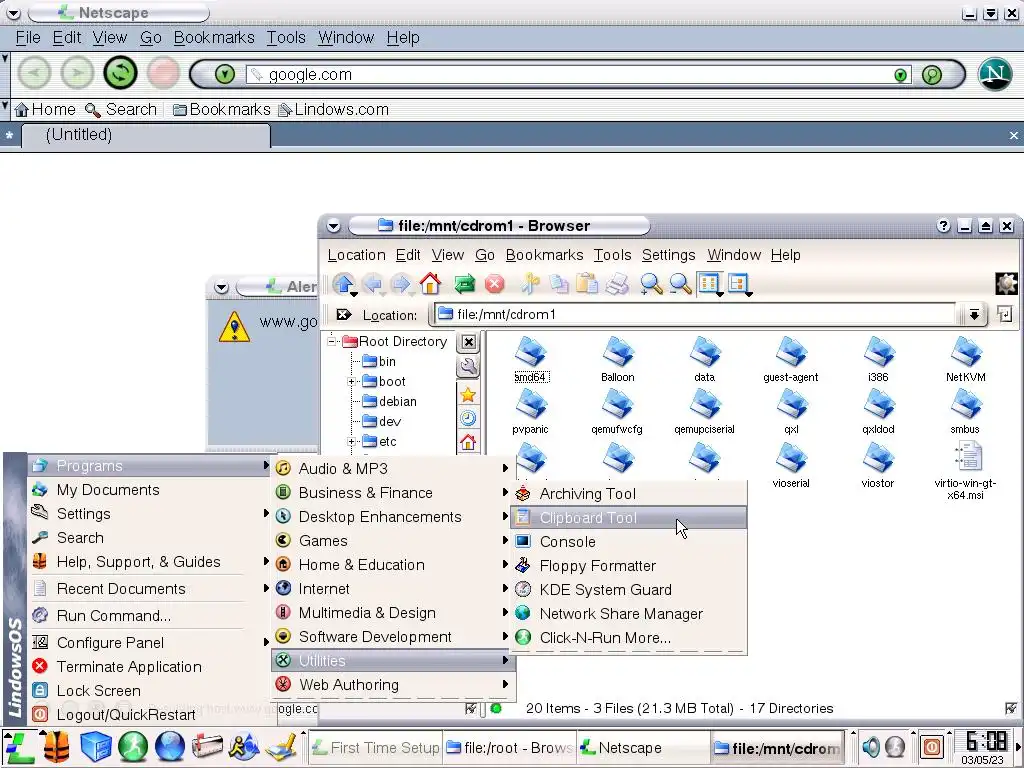The height and width of the screenshot is (768, 1024).
Task: Click the Netscape forward arrow button
Action: coord(77,72)
